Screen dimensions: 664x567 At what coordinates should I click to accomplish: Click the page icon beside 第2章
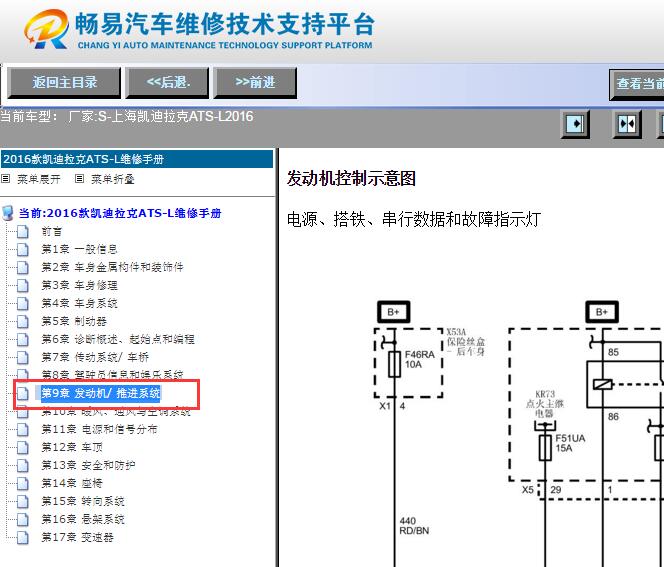23,267
